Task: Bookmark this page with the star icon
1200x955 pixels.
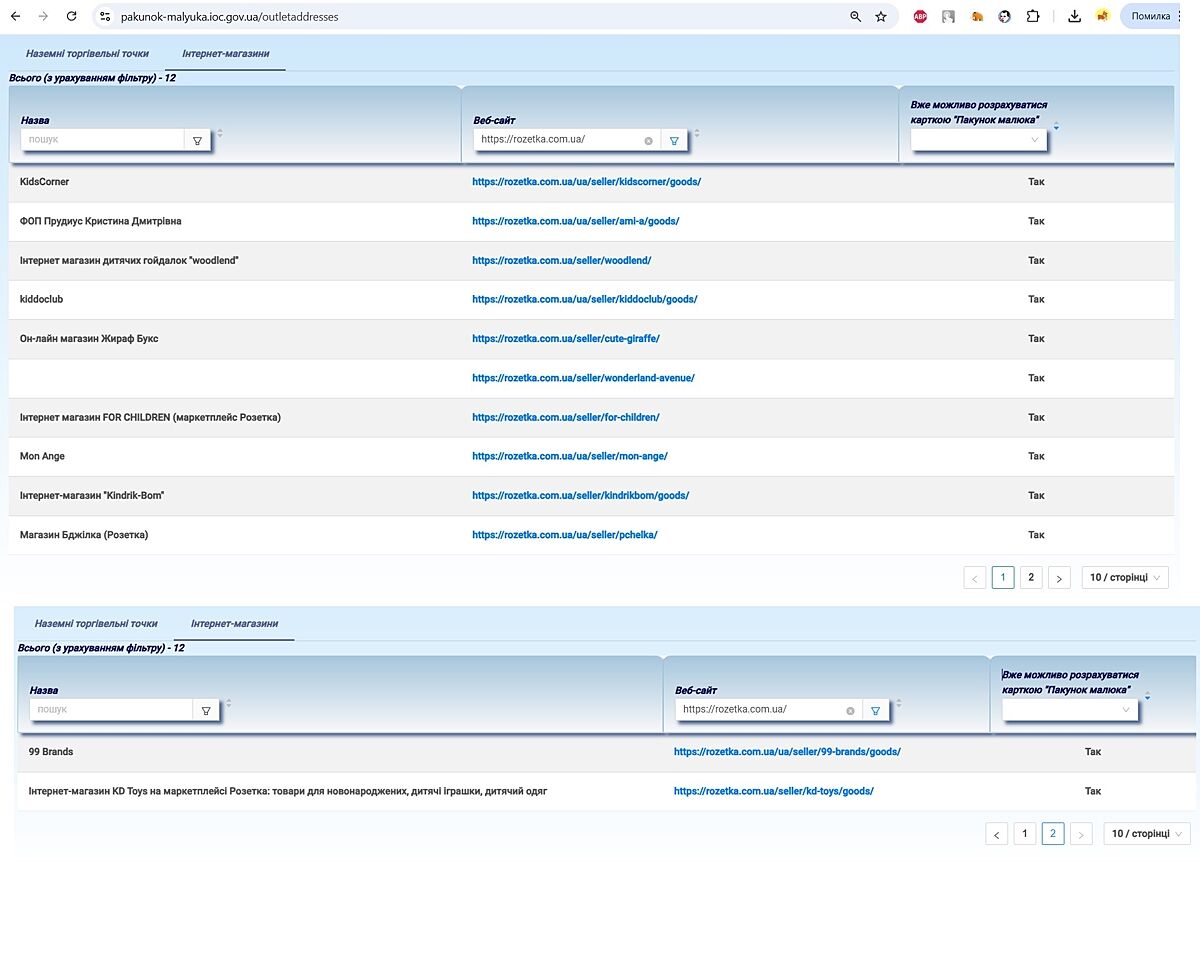Action: point(881,16)
